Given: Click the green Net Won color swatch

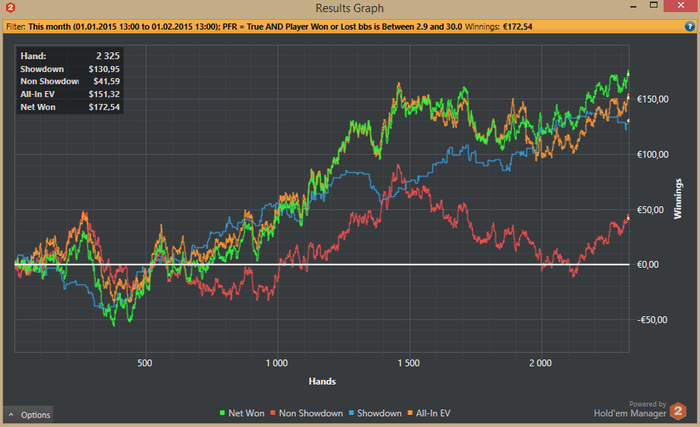Looking at the screenshot, I should pyautogui.click(x=222, y=413).
